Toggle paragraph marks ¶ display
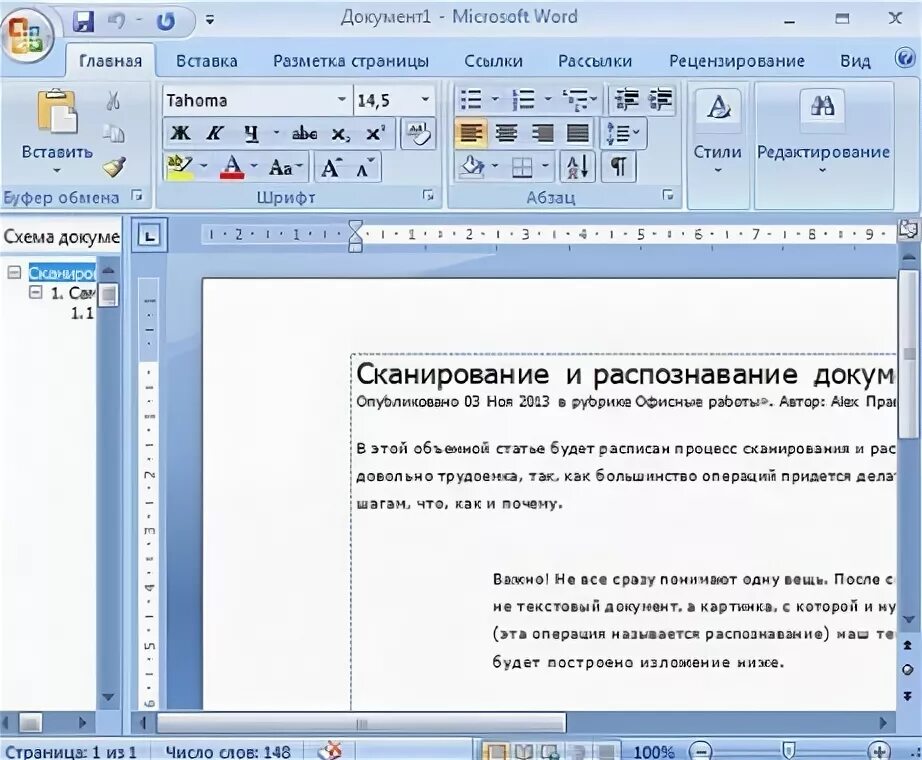The image size is (922, 760). [x=618, y=168]
